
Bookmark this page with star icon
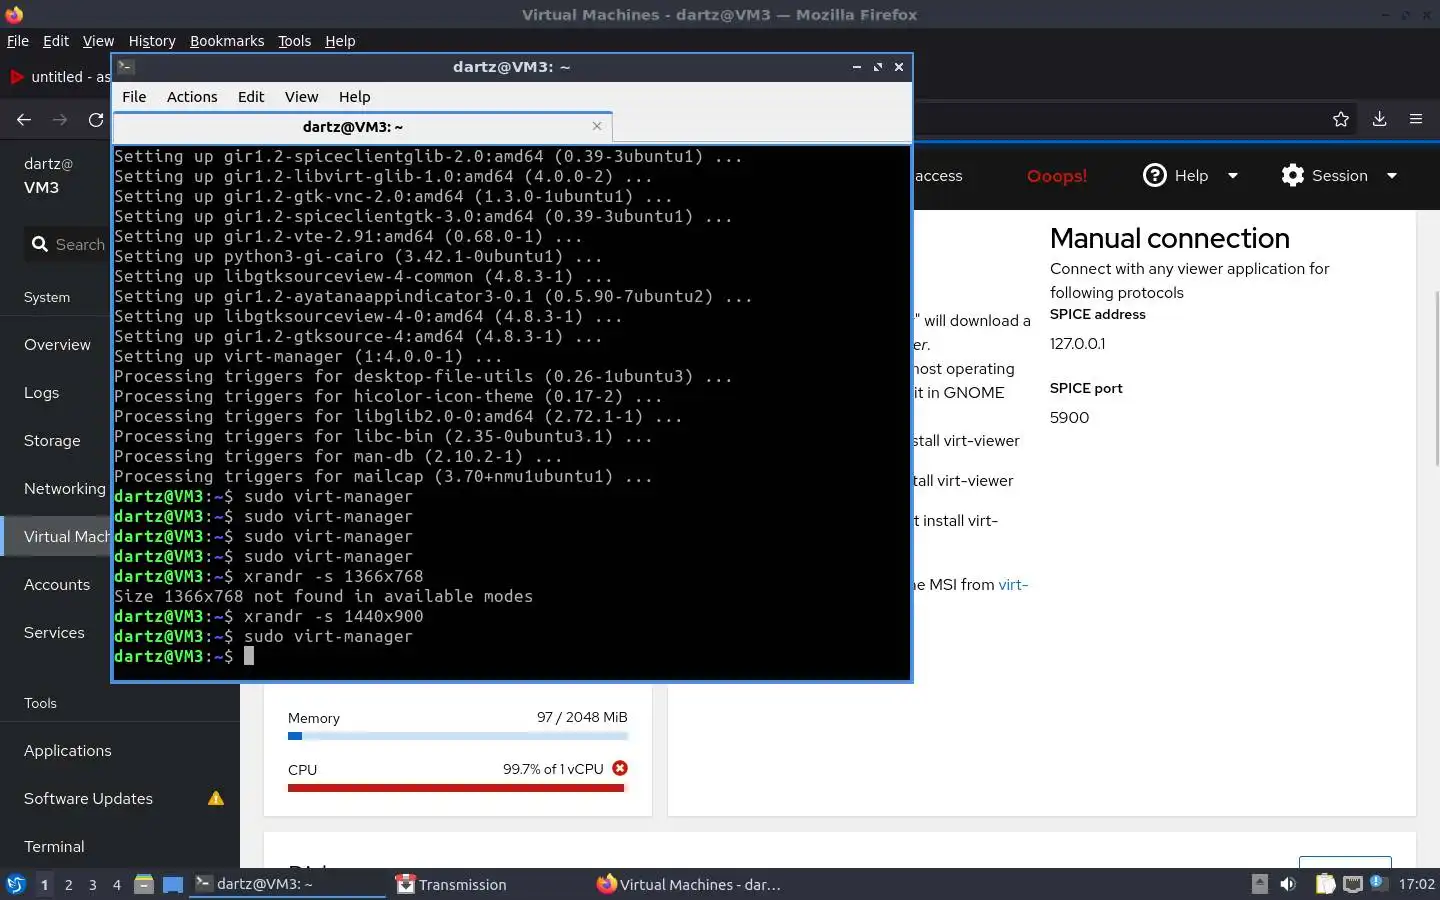point(1341,119)
